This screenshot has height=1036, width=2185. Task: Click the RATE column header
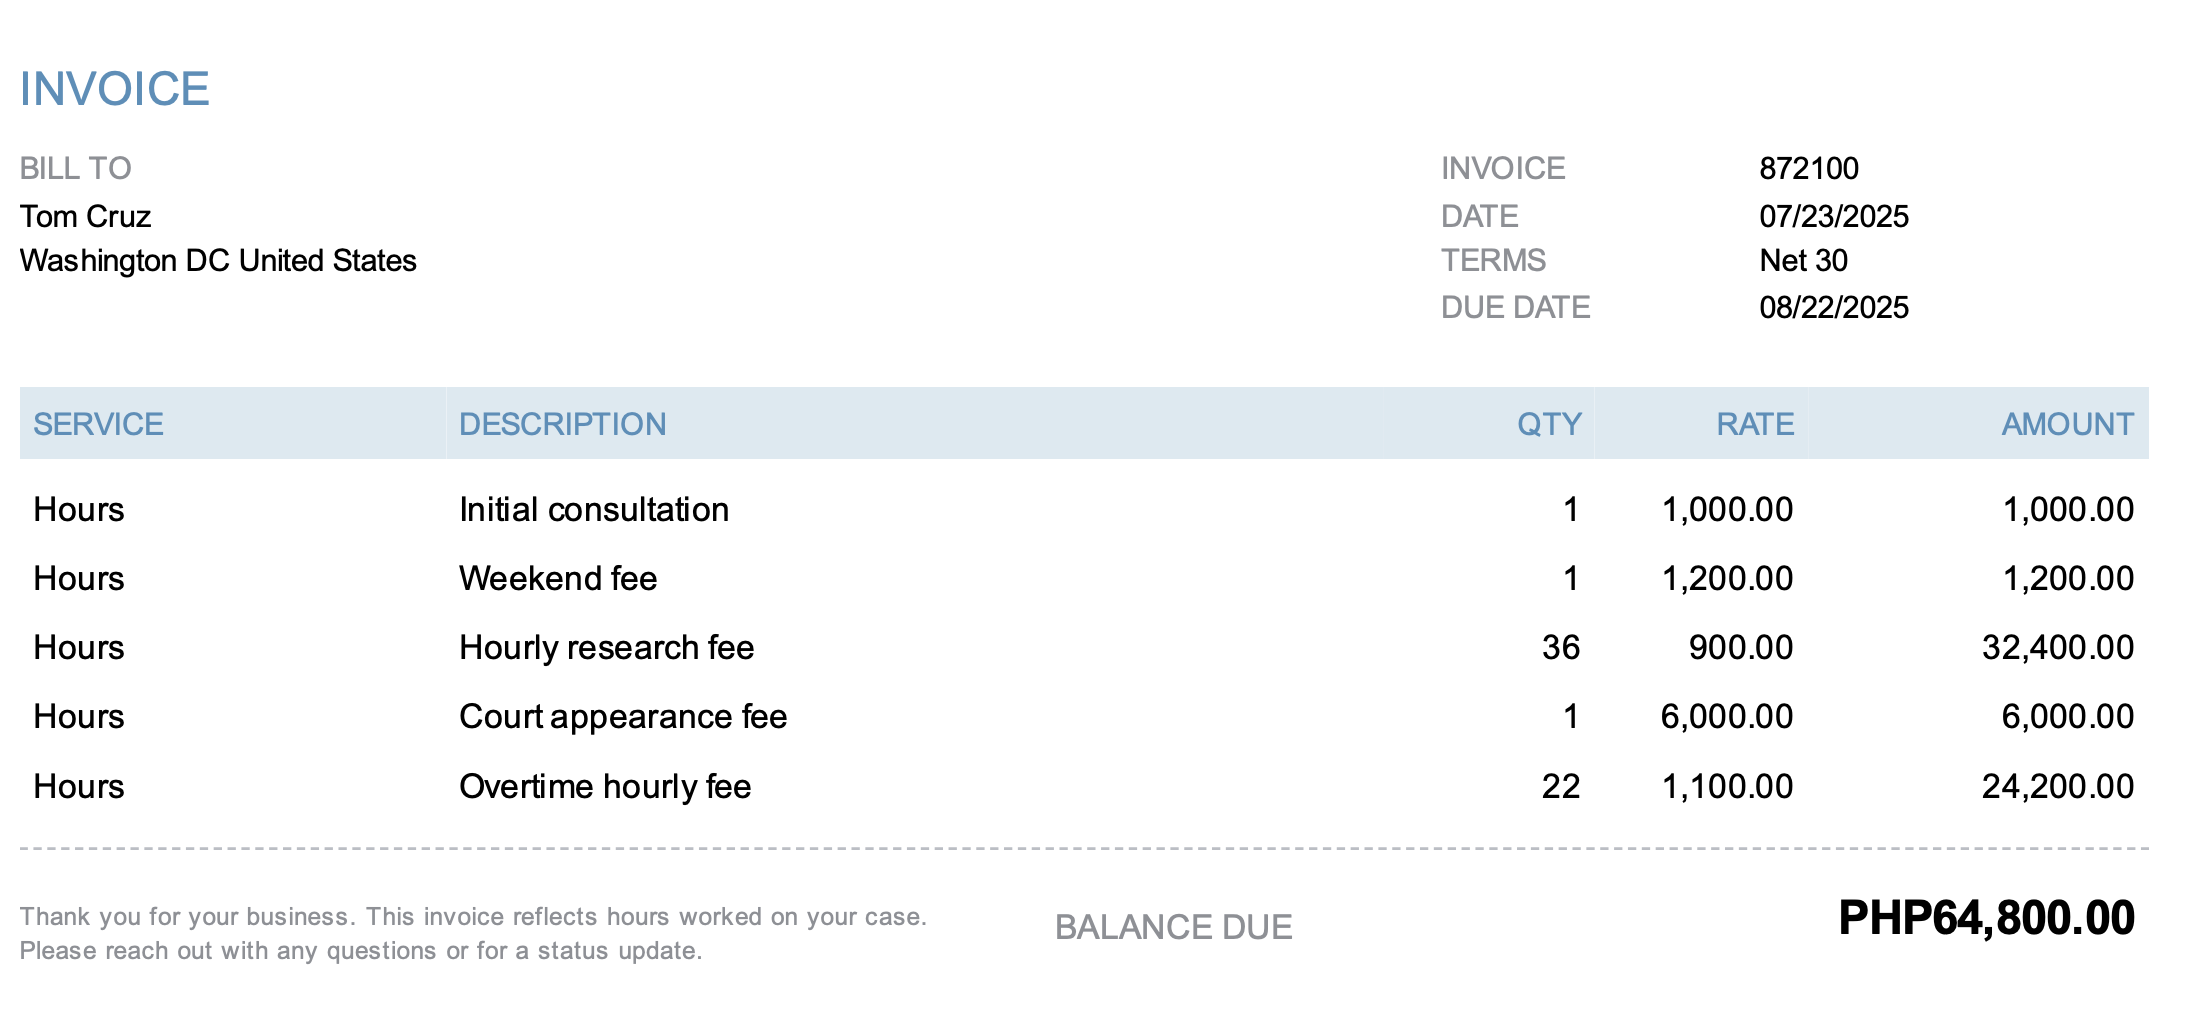pyautogui.click(x=1755, y=424)
